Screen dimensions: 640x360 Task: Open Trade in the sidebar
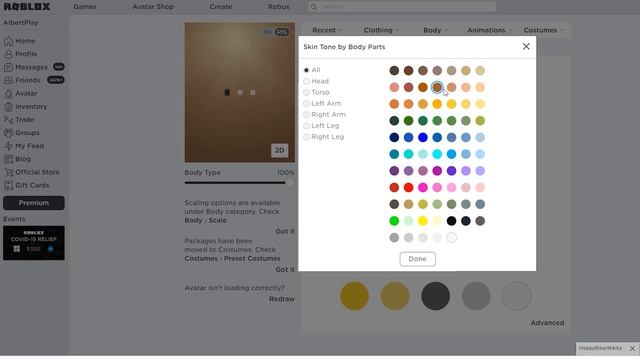[x=19, y=120]
